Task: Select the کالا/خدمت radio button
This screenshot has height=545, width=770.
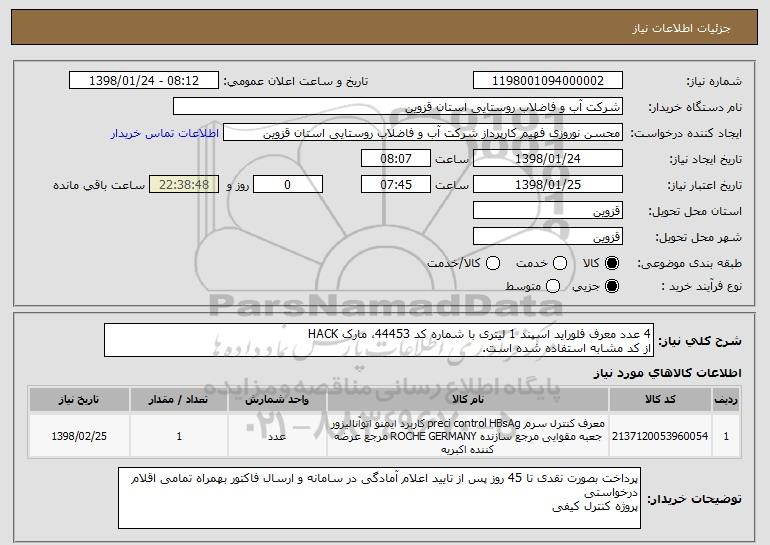Action: click(x=493, y=263)
